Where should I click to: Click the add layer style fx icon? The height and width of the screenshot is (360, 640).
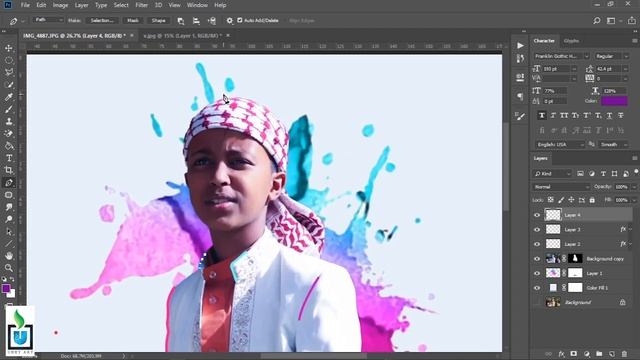(561, 354)
